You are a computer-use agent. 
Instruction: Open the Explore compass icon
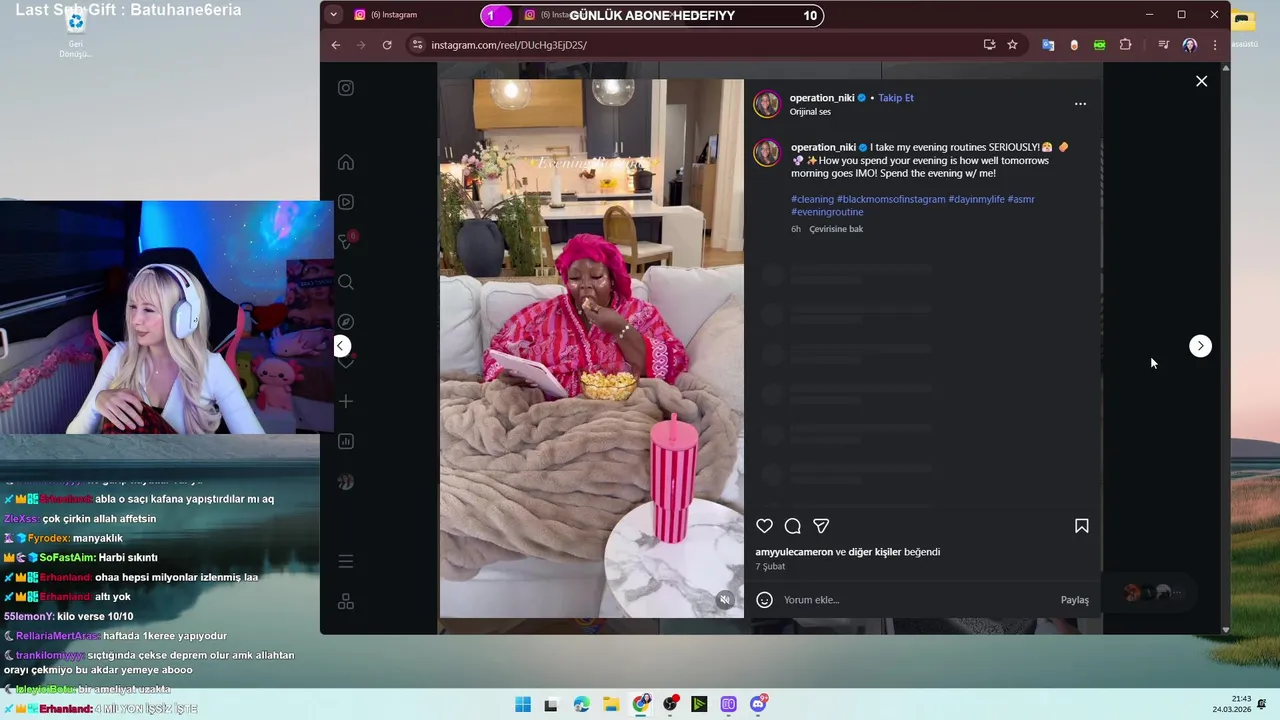click(346, 322)
